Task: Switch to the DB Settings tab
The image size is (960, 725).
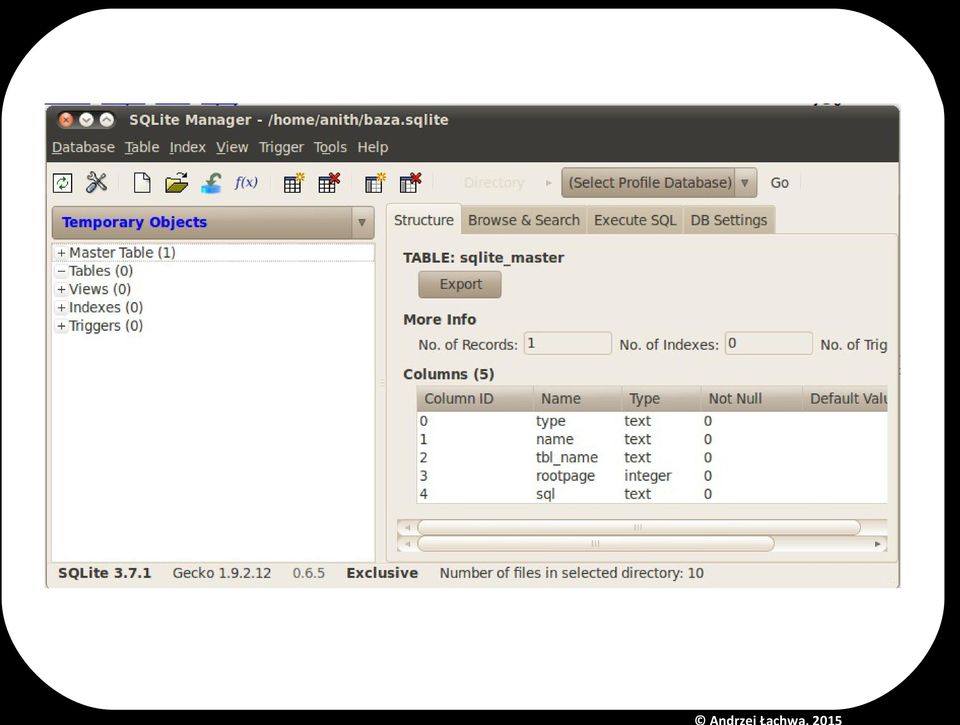Action: pyautogui.click(x=729, y=220)
